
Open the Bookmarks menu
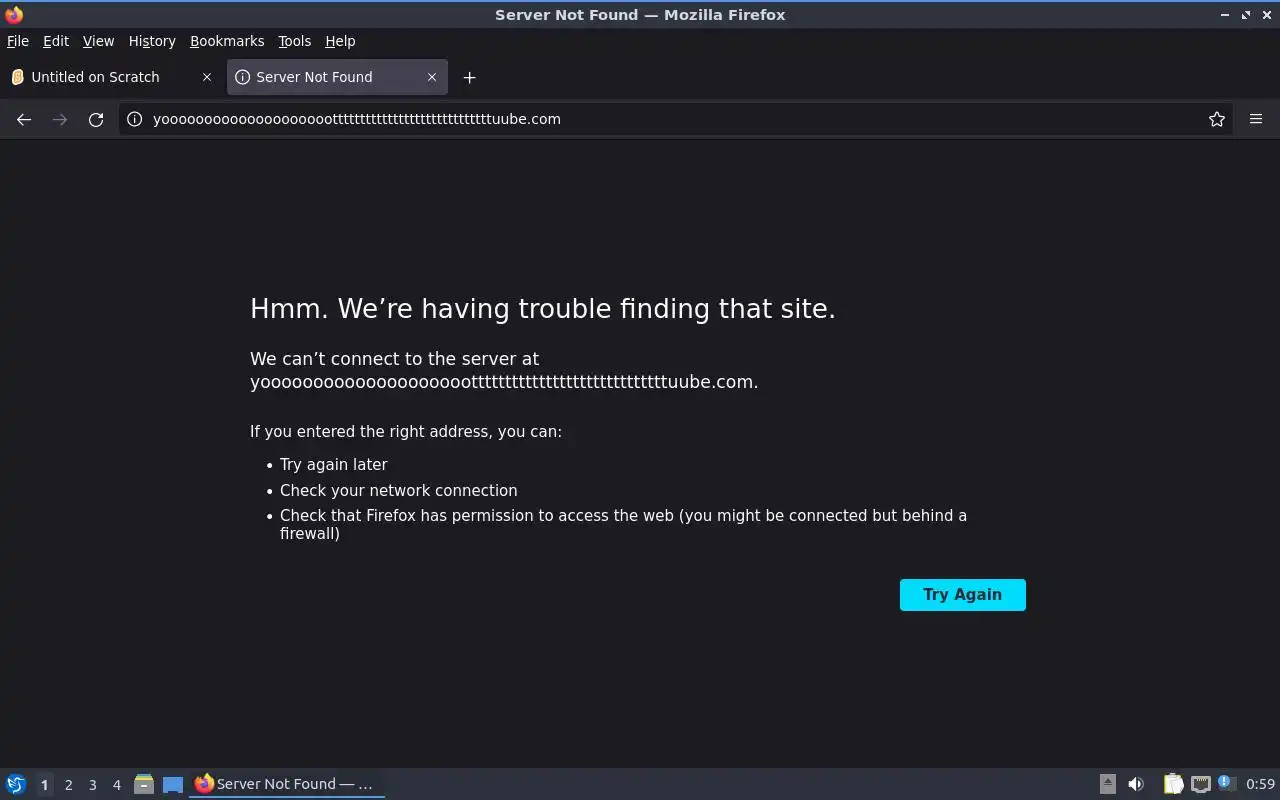coord(227,41)
